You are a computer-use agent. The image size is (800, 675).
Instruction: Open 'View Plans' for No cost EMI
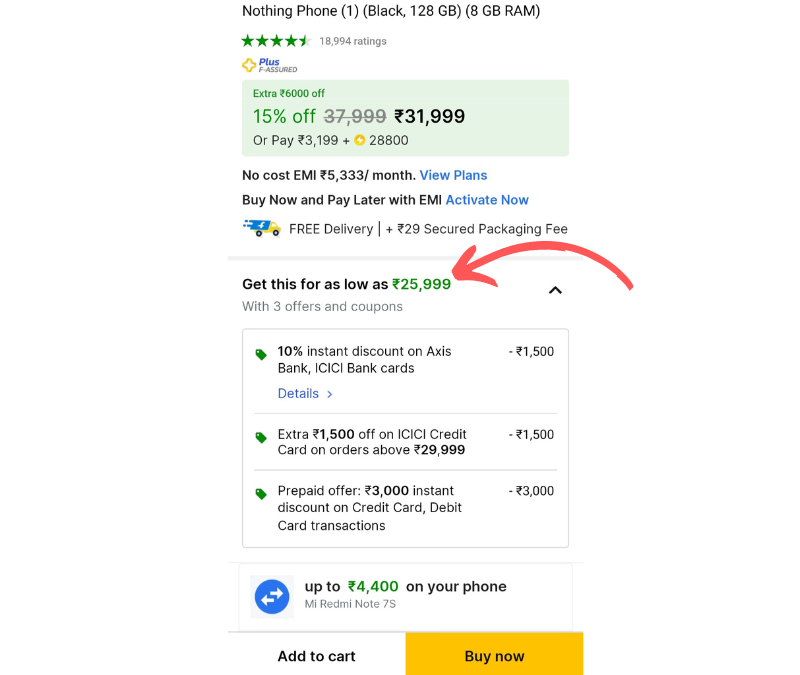(453, 175)
